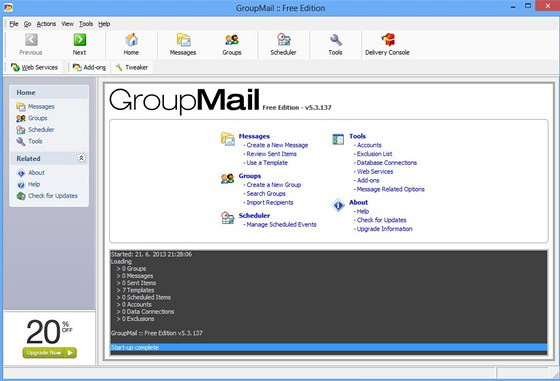Open the Actions menu
The image size is (560, 381).
click(46, 24)
